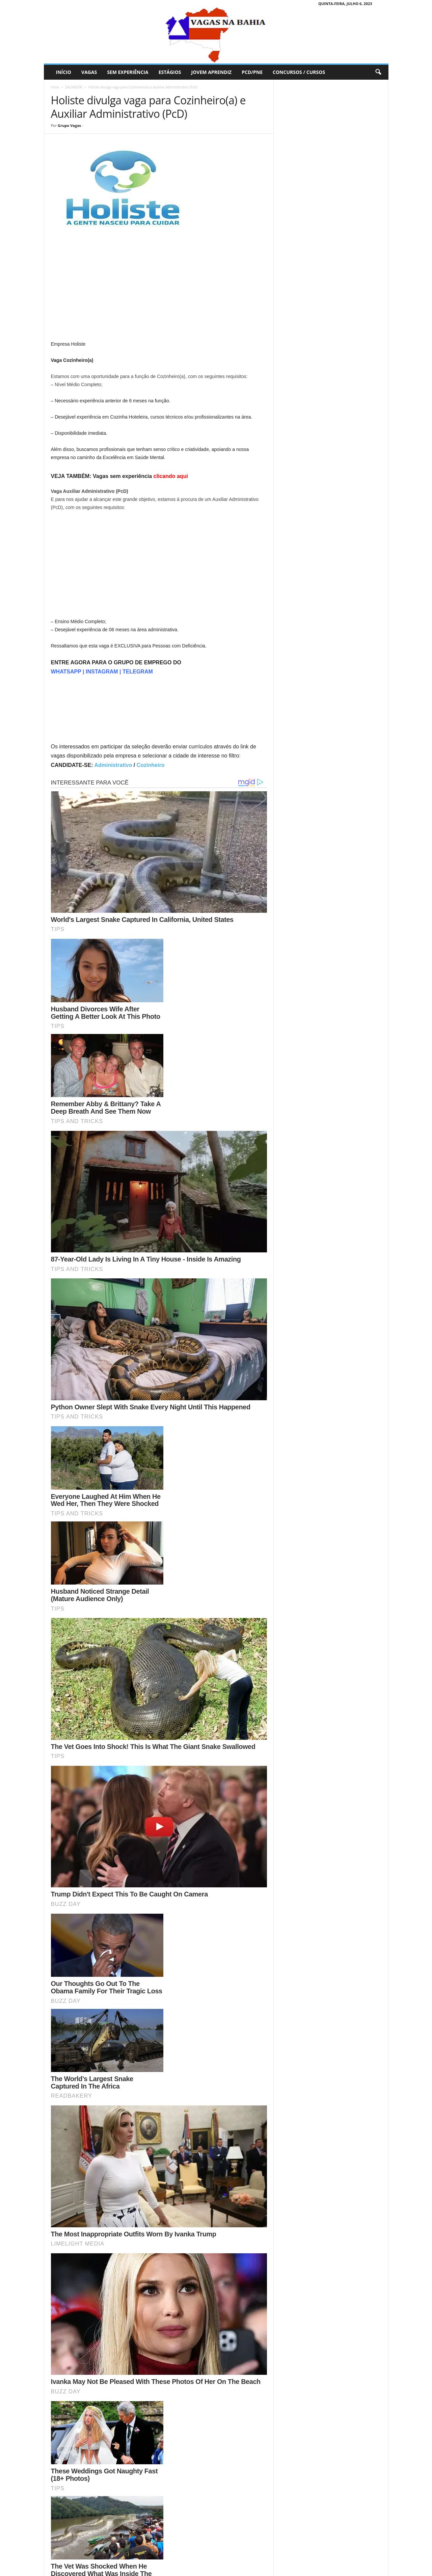
Task: Click the Cozinheiro application link
Action: [x=151, y=765]
